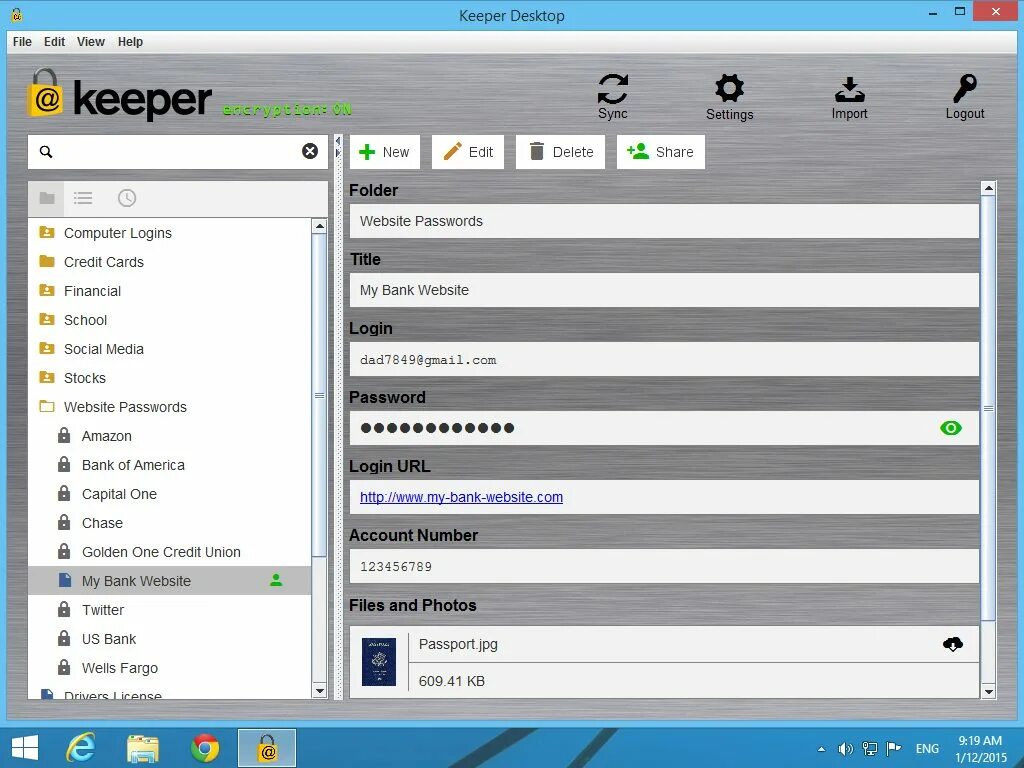Click the network tray icon
Screen dimensions: 1024x768
point(869,748)
